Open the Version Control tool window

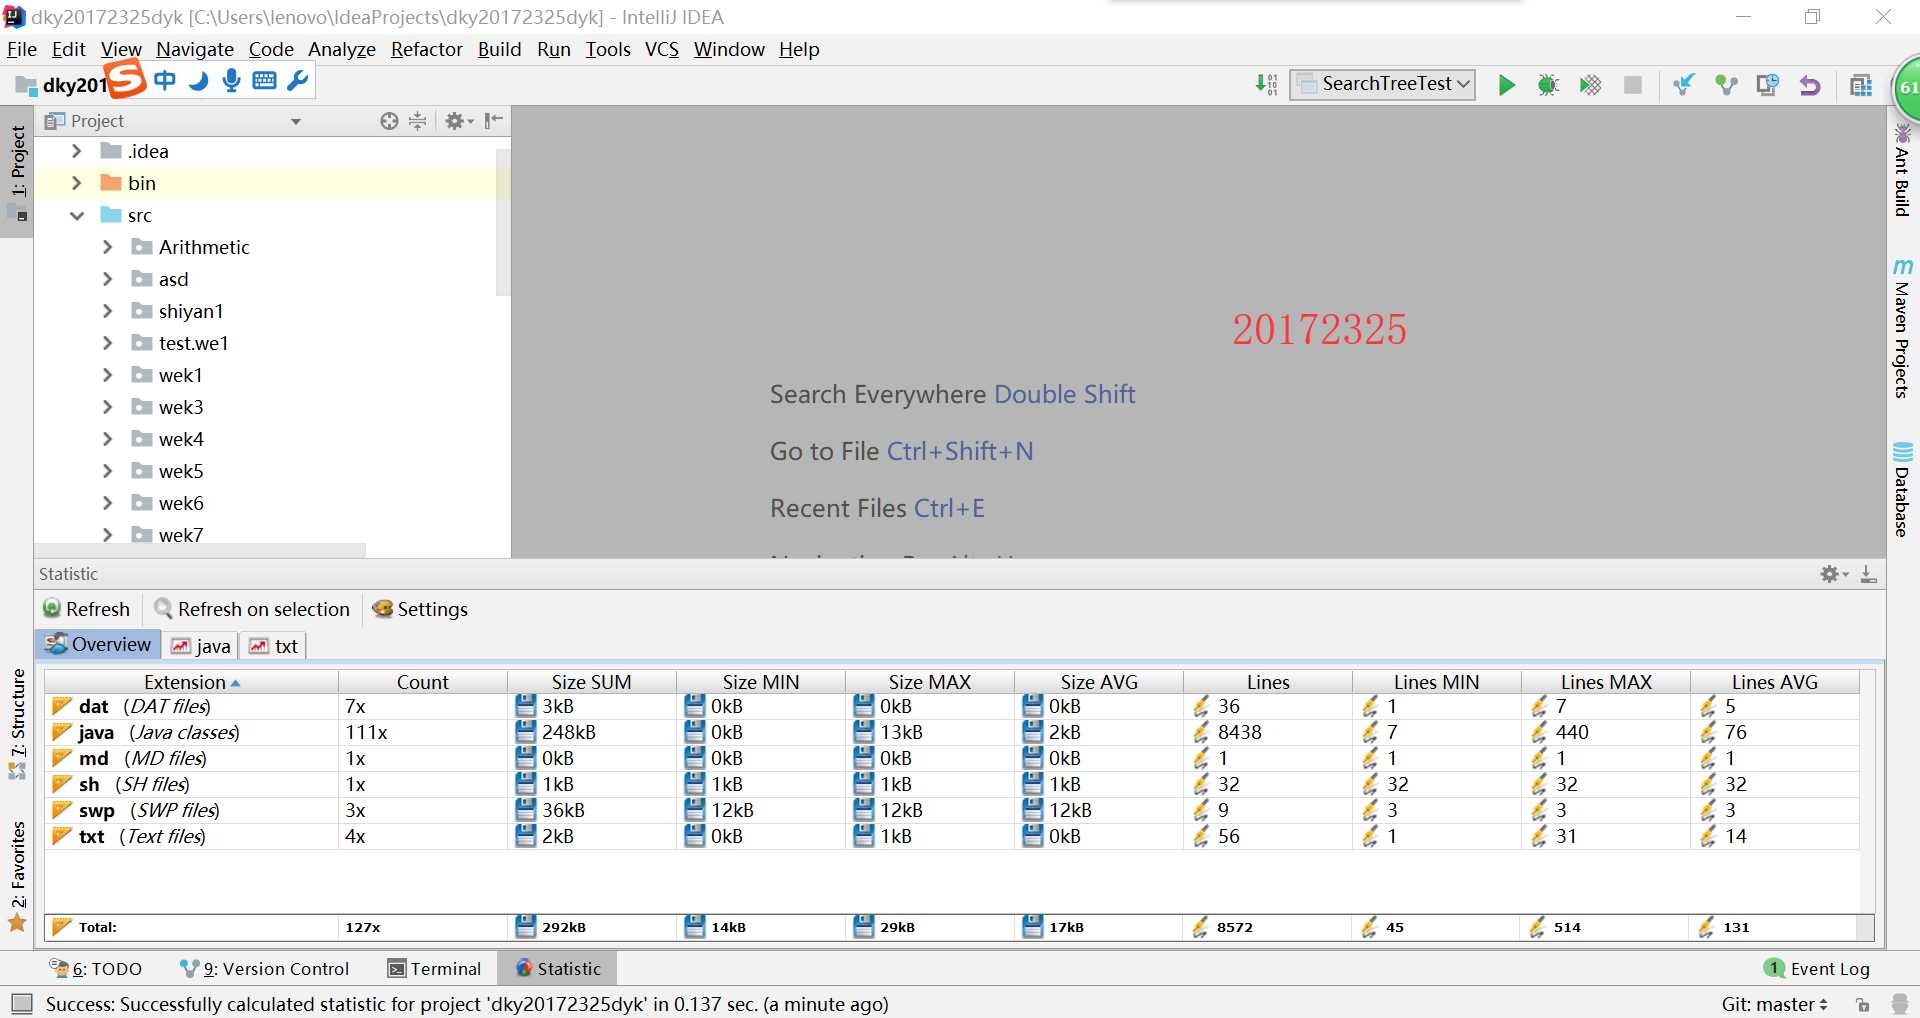tap(264, 968)
